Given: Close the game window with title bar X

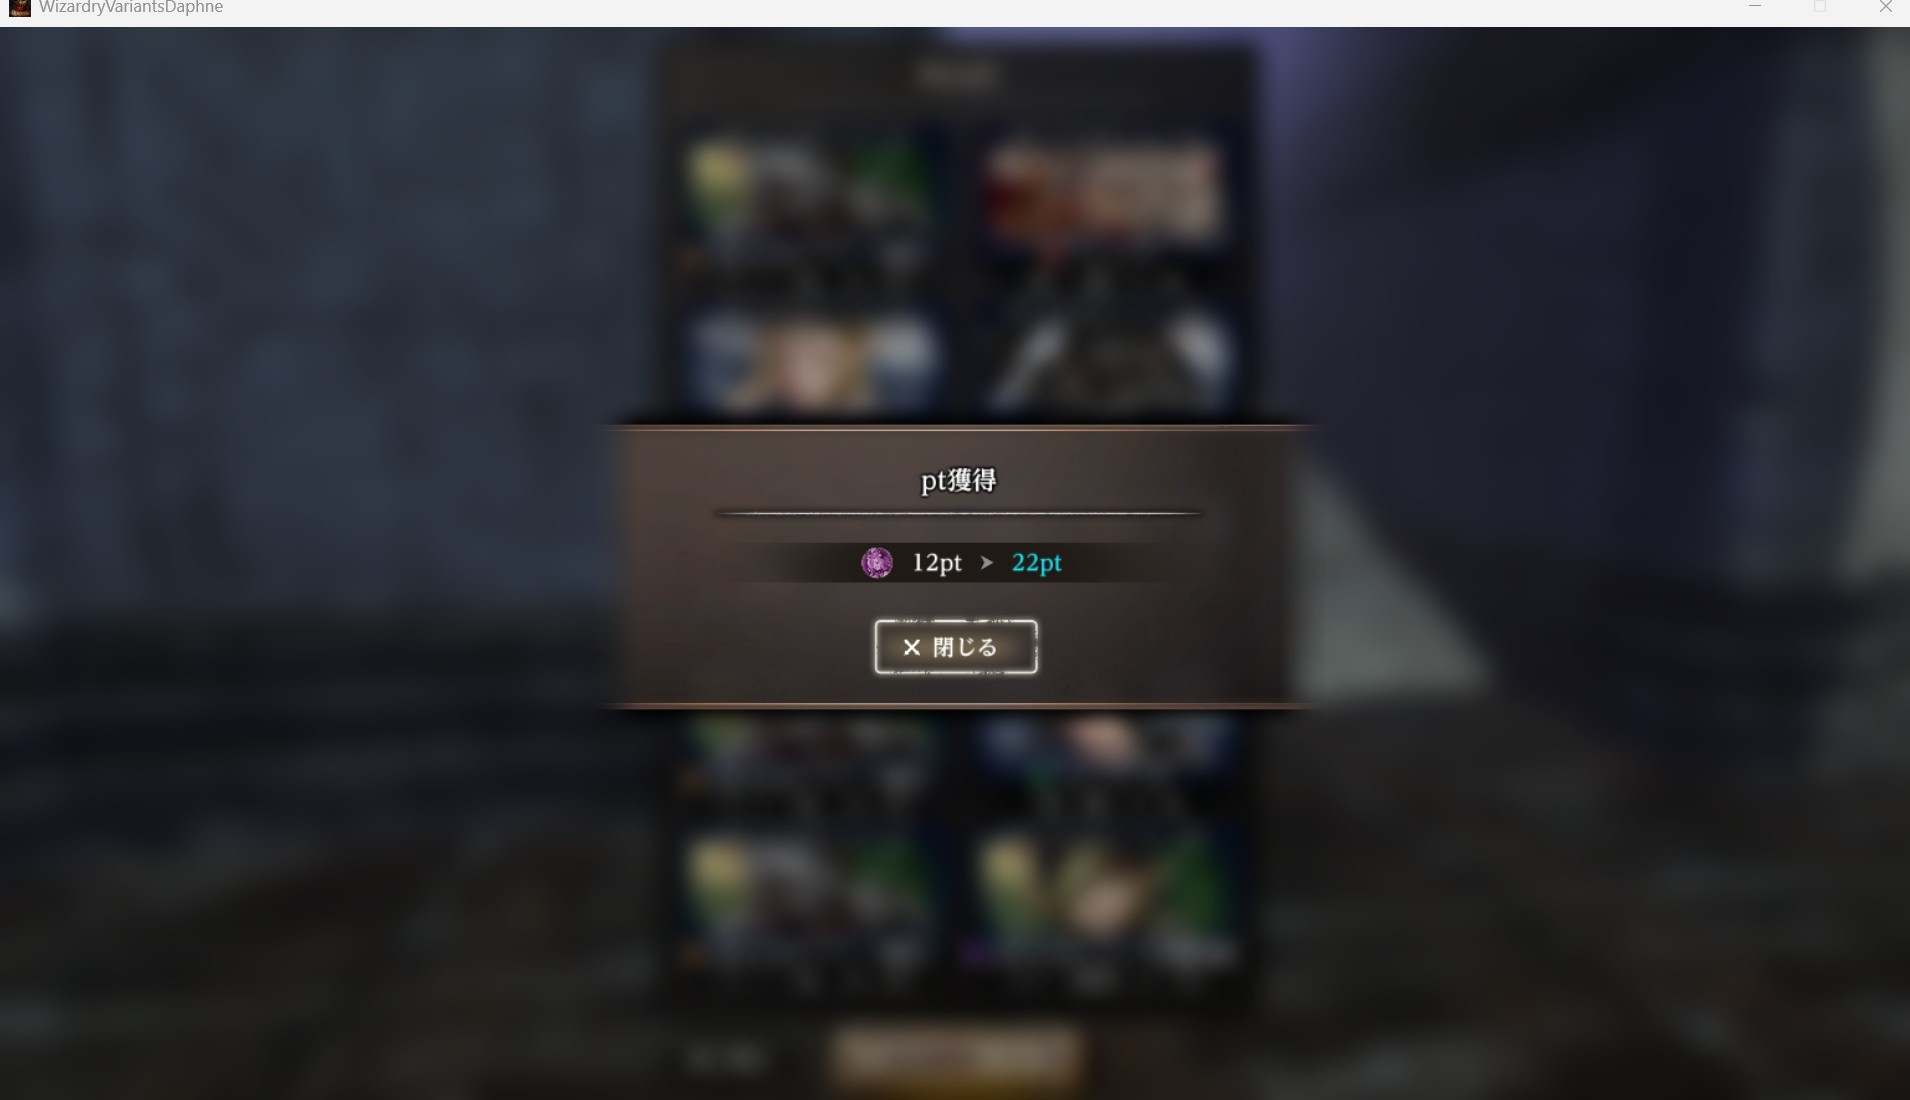Looking at the screenshot, I should 1885,7.
